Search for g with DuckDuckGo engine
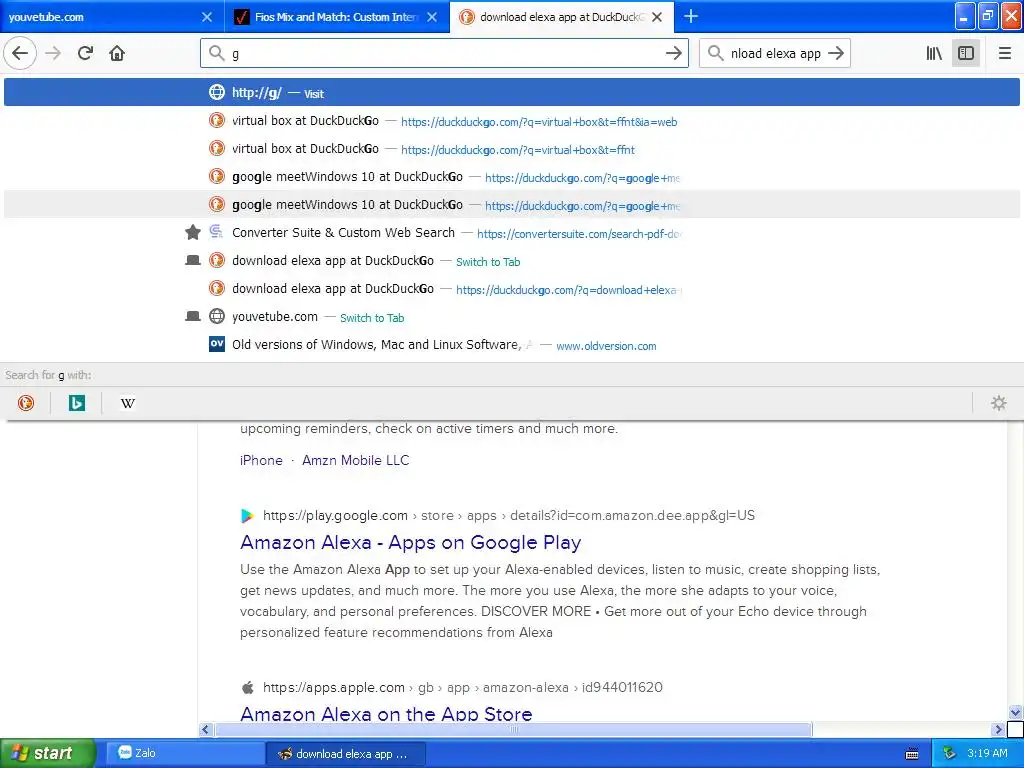This screenshot has height=768, width=1024. click(25, 403)
